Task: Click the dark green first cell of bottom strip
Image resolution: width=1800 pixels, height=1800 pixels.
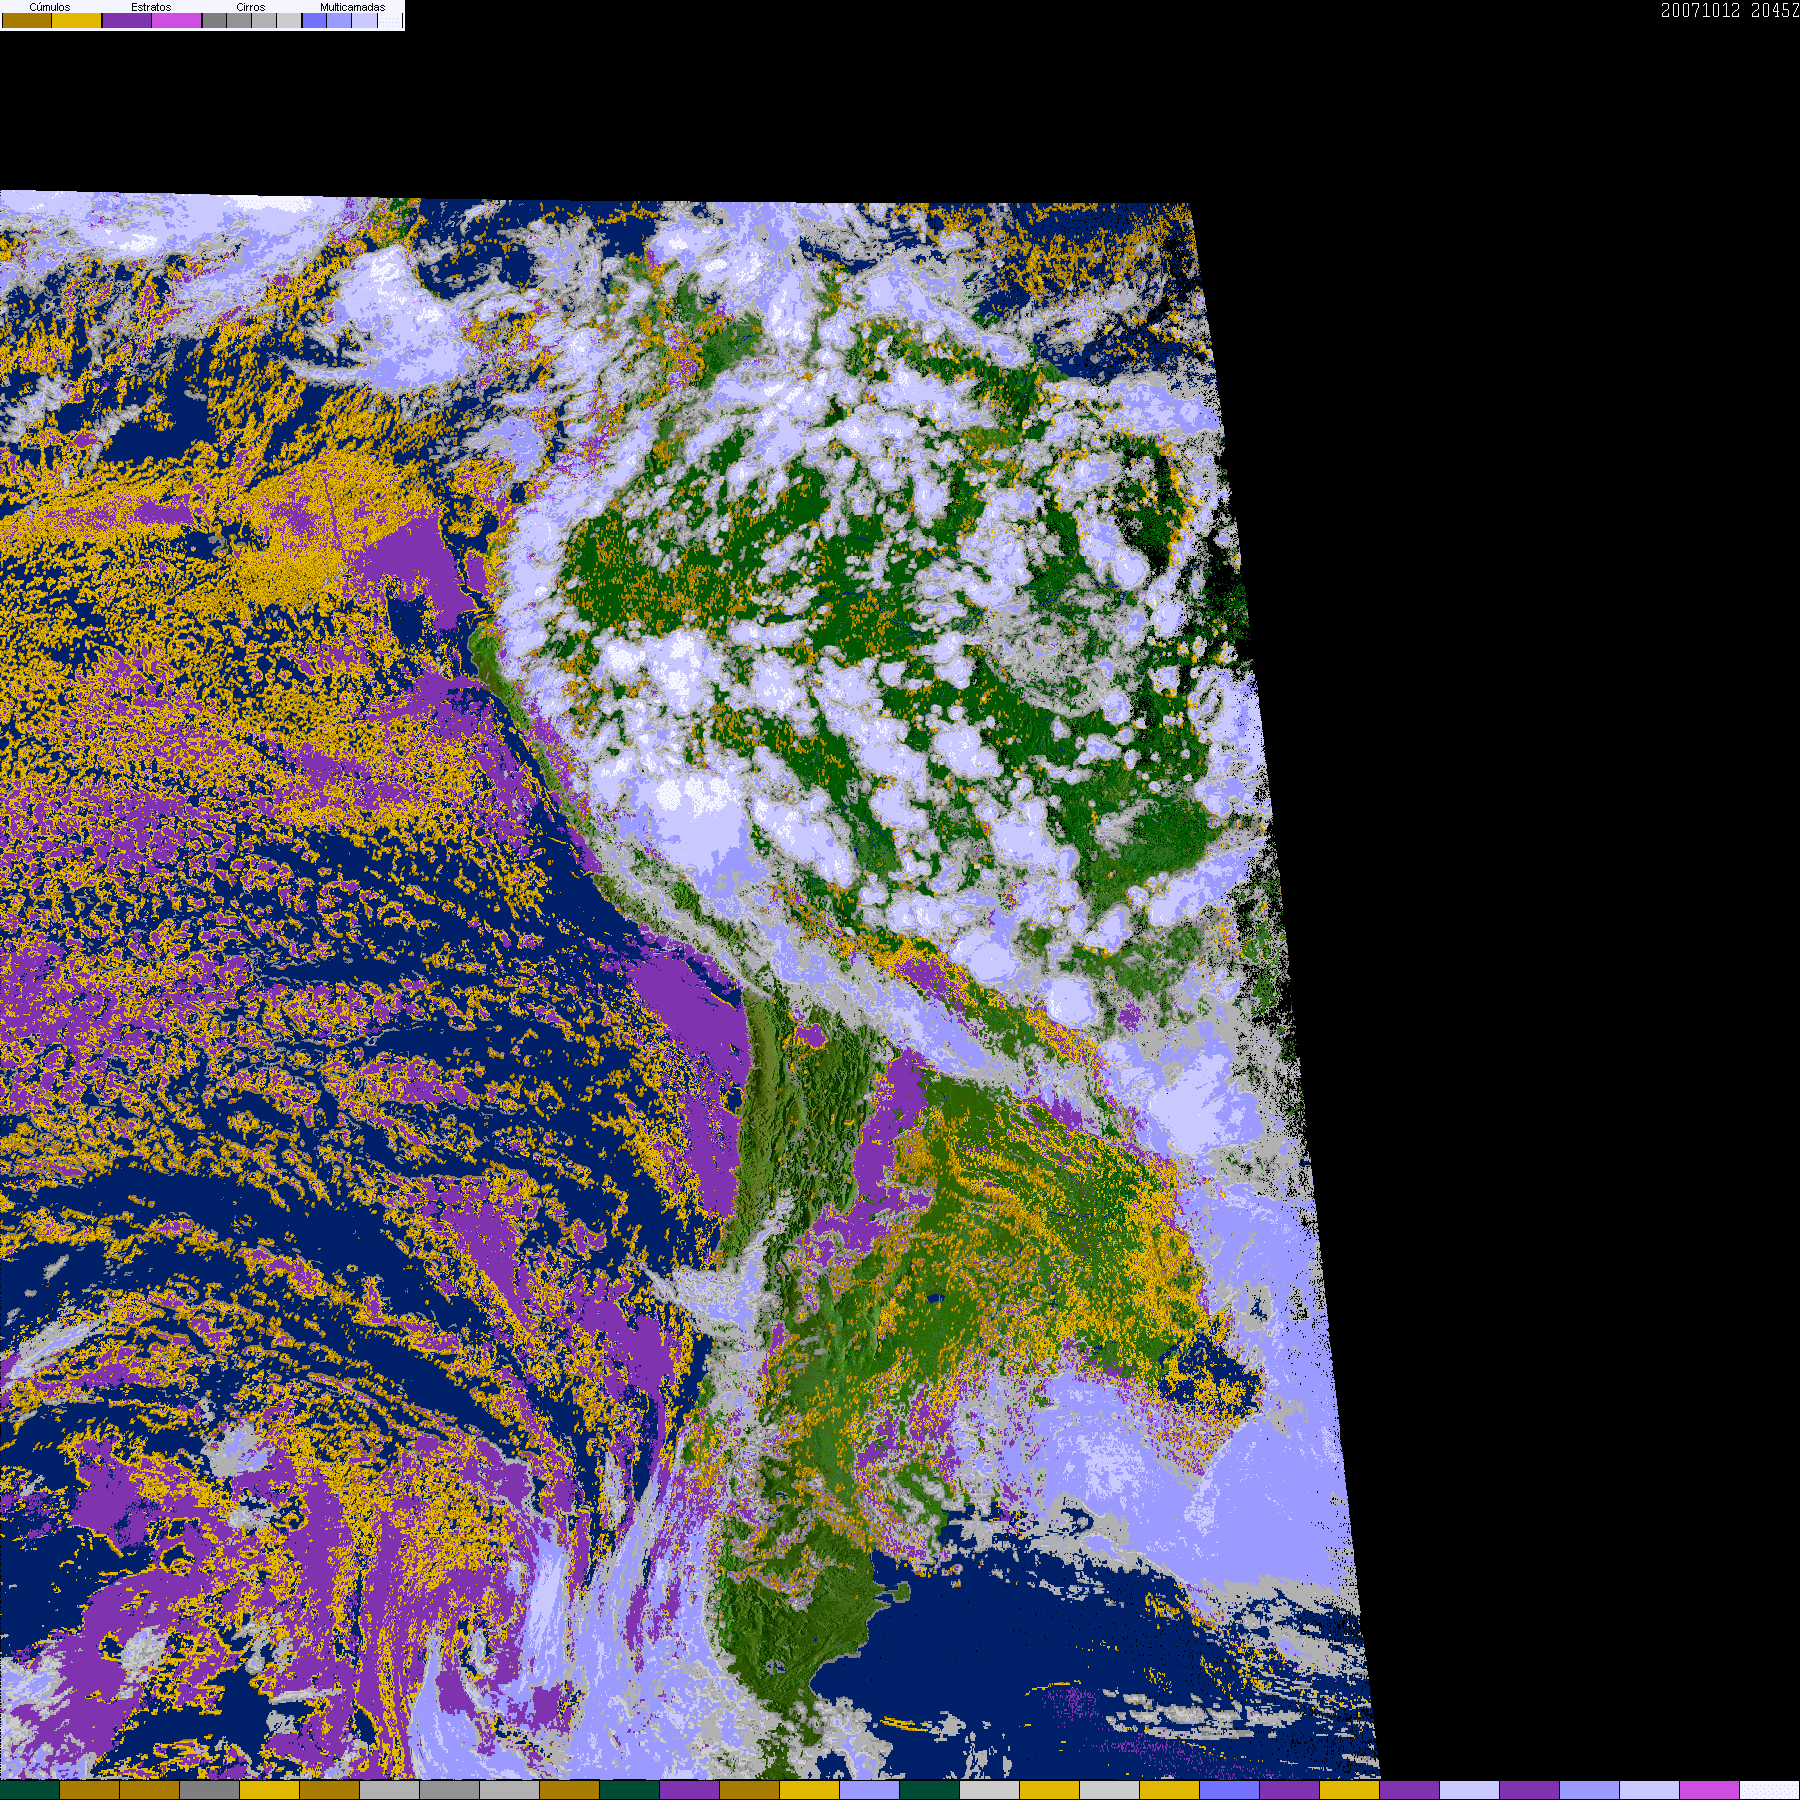Action: (30, 1790)
